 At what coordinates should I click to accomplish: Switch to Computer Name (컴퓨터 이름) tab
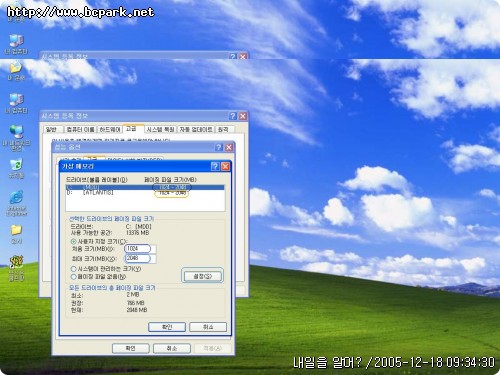[x=80, y=129]
